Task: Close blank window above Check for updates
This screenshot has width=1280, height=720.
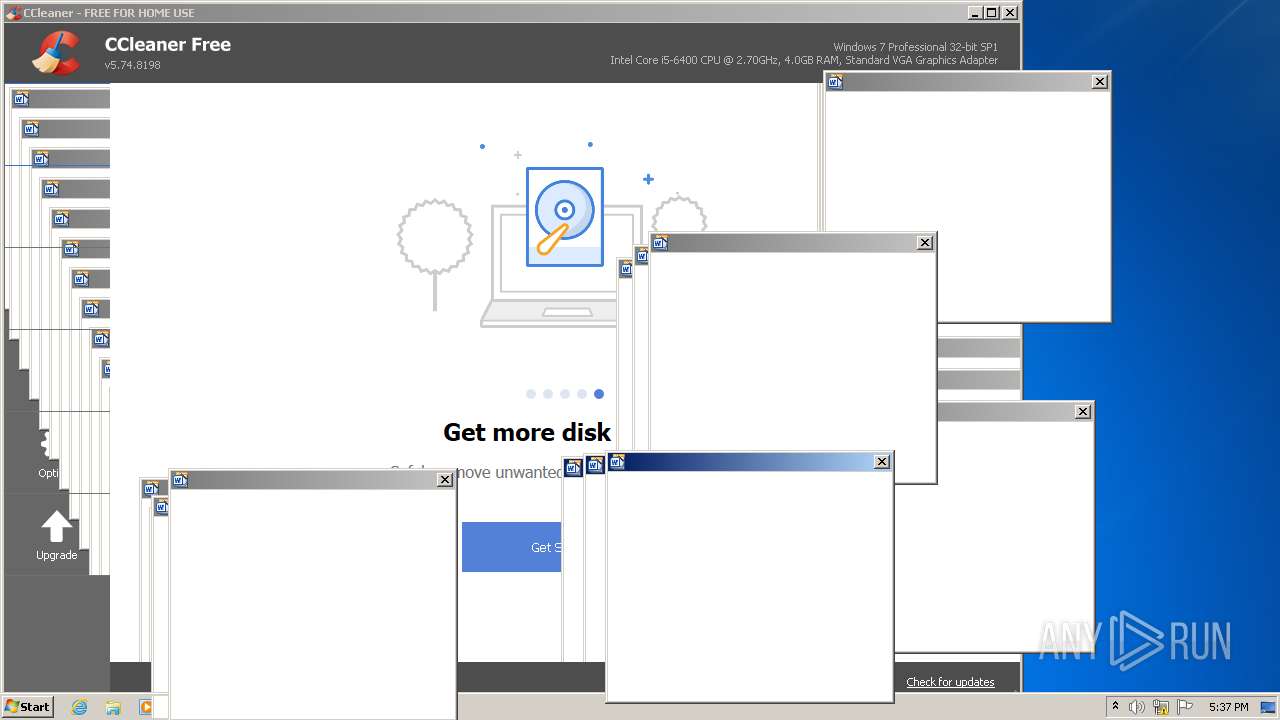Action: [x=1083, y=411]
